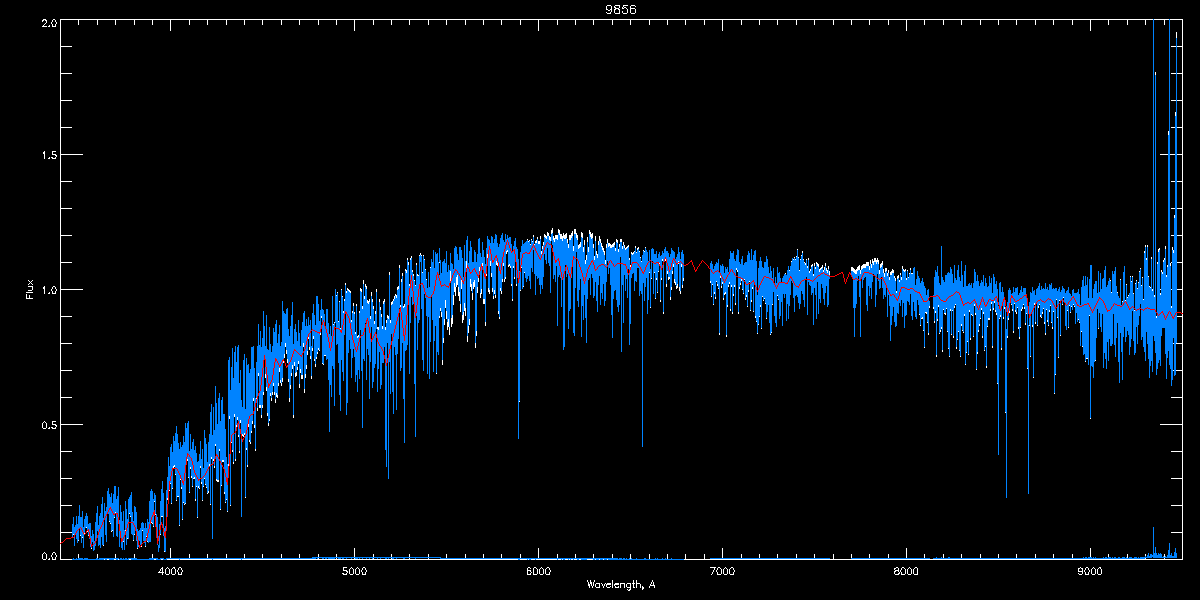Click the 1.5 flux tick label
This screenshot has width=1200, height=600.
(48, 156)
